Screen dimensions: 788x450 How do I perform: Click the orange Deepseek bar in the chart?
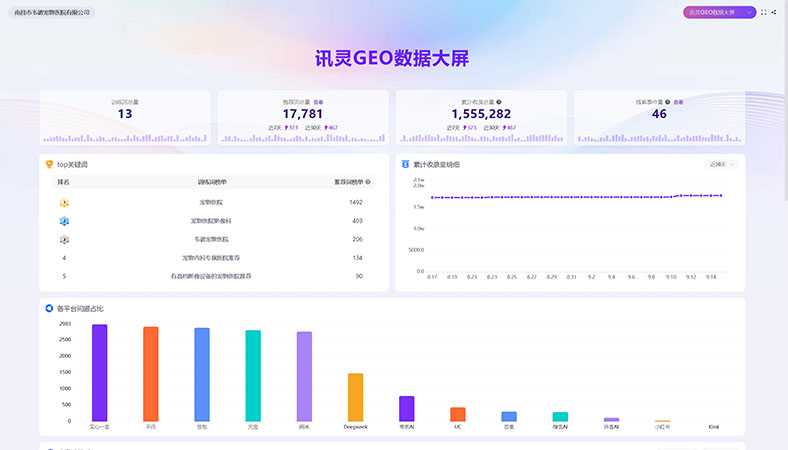pyautogui.click(x=355, y=397)
